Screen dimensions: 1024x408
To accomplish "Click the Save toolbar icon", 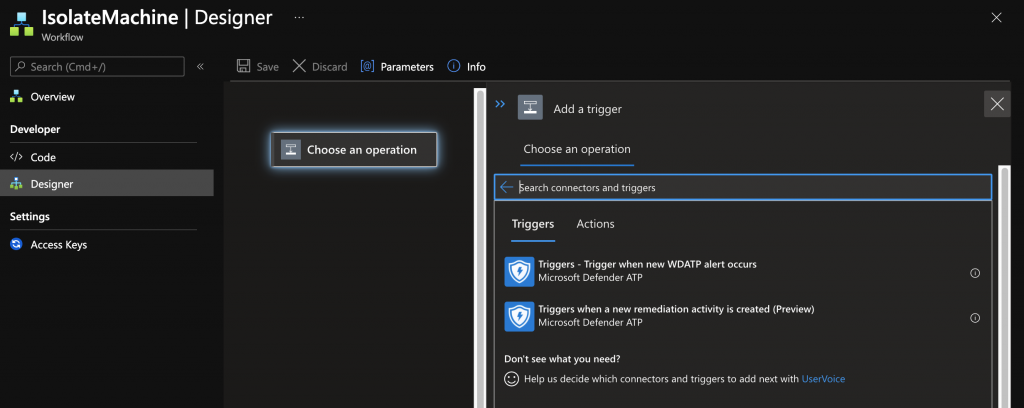I will tap(244, 67).
